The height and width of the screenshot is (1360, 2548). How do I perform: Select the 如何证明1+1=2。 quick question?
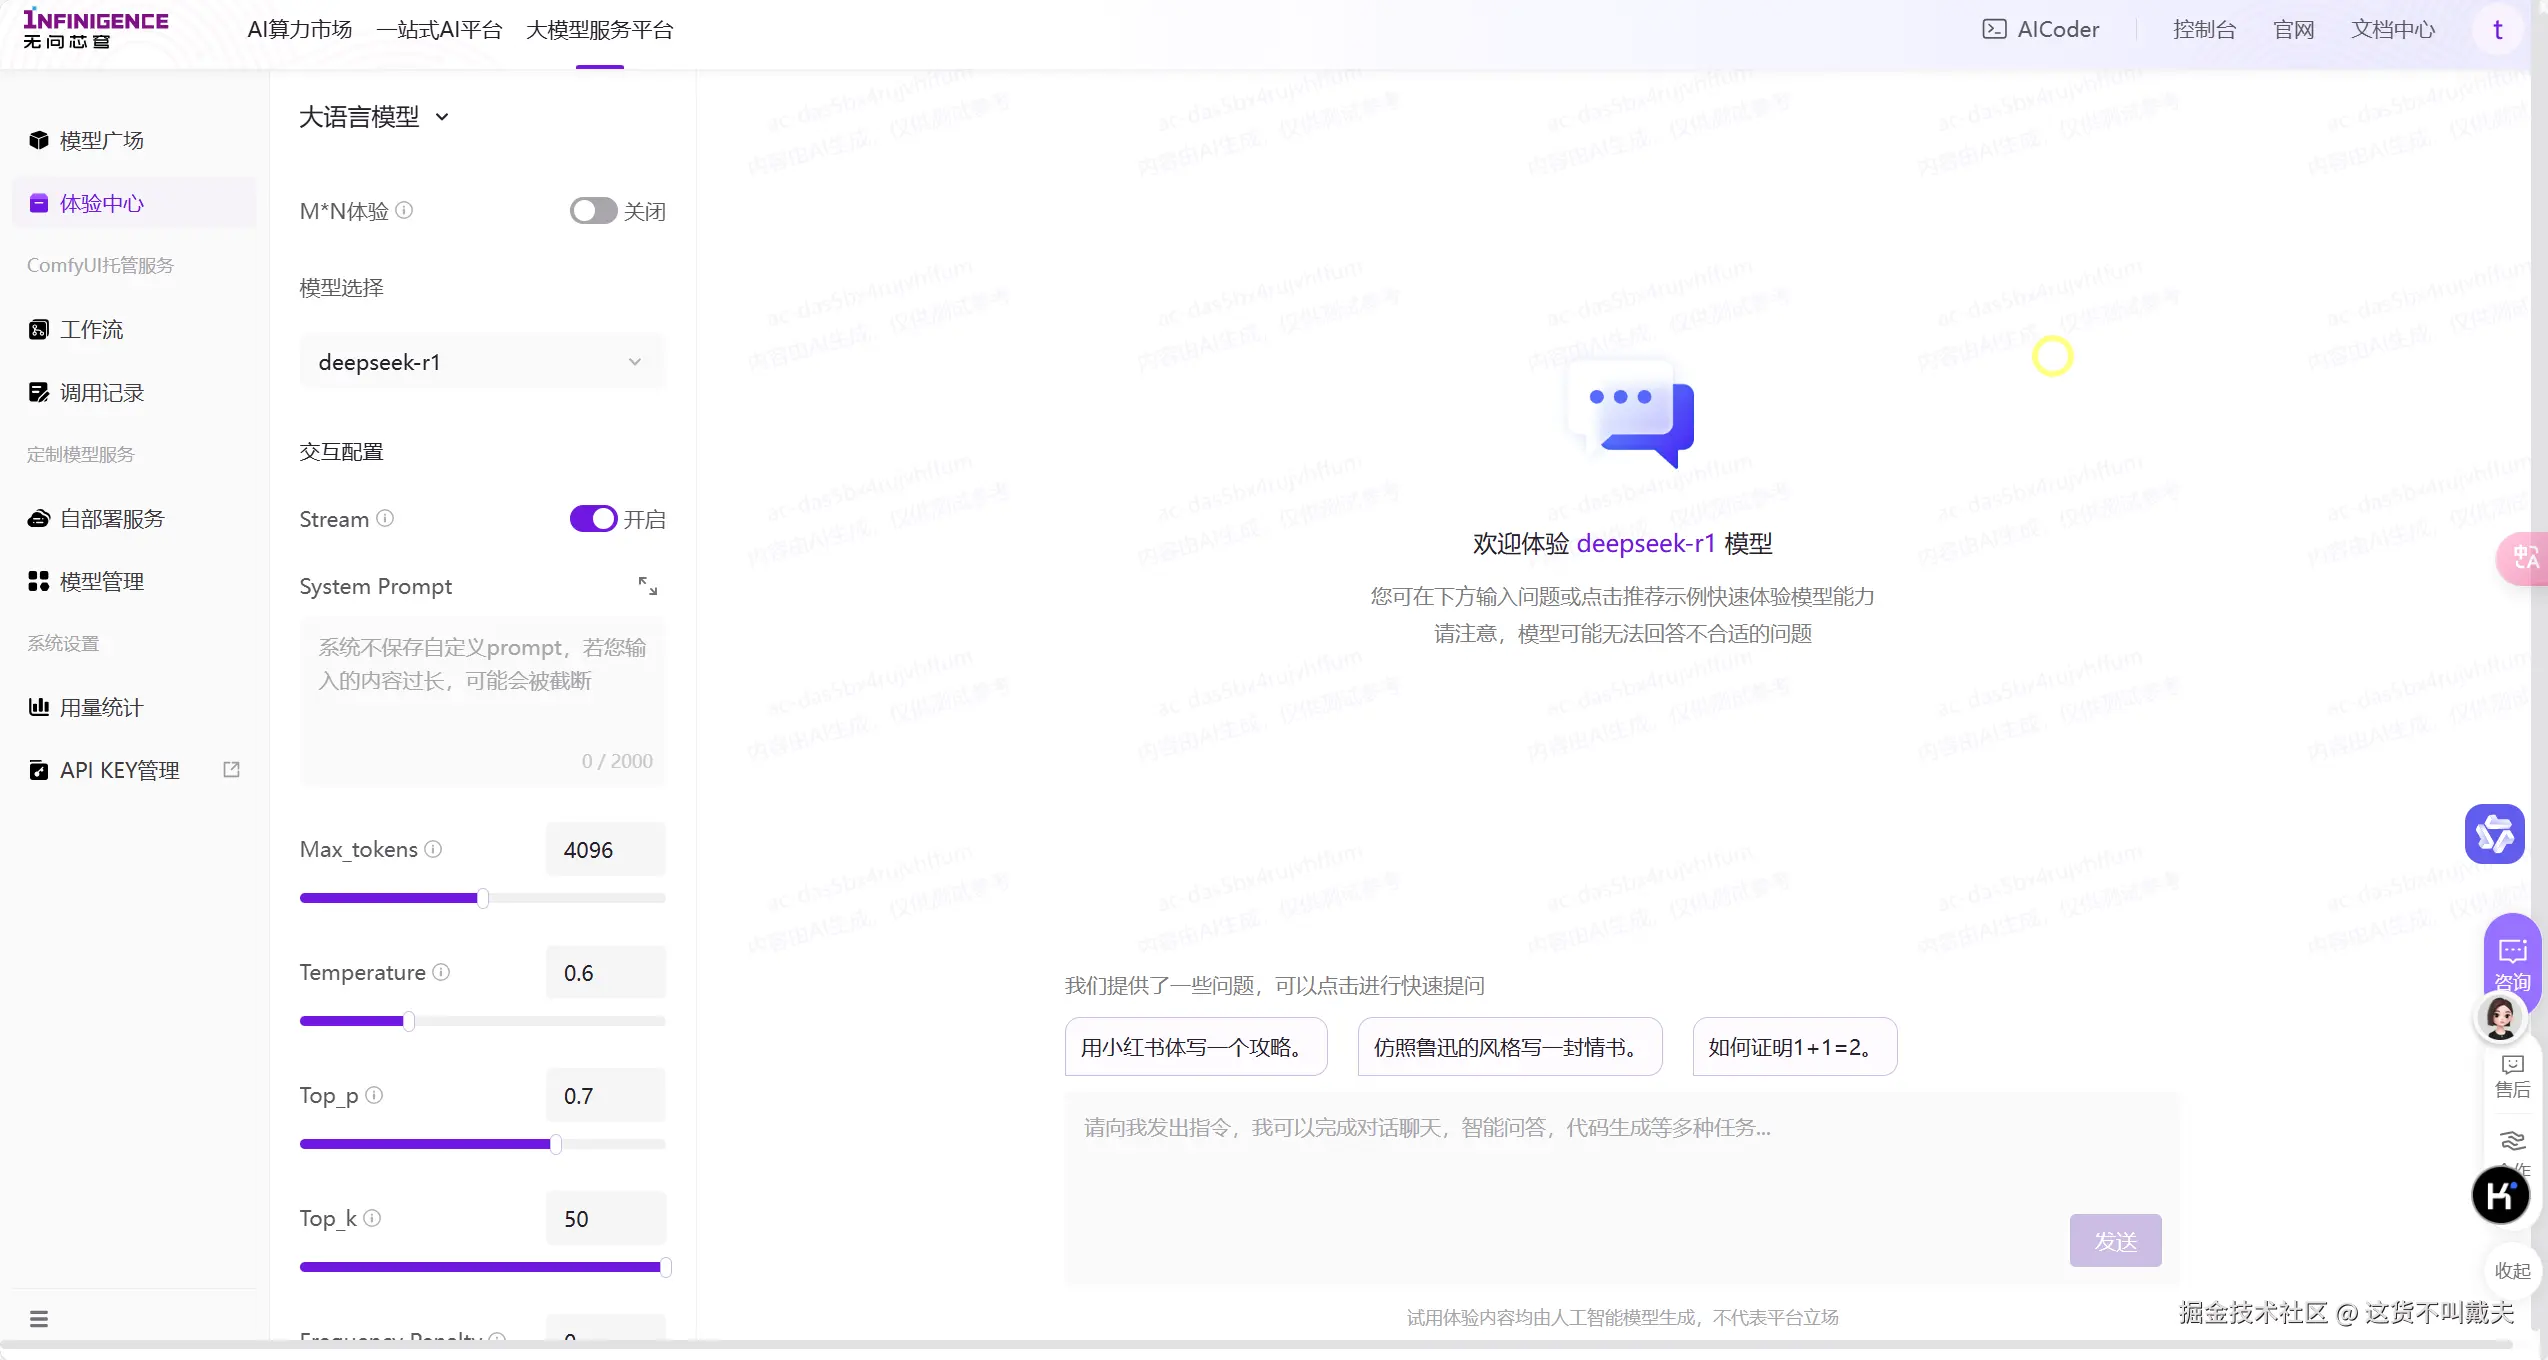[1794, 1047]
